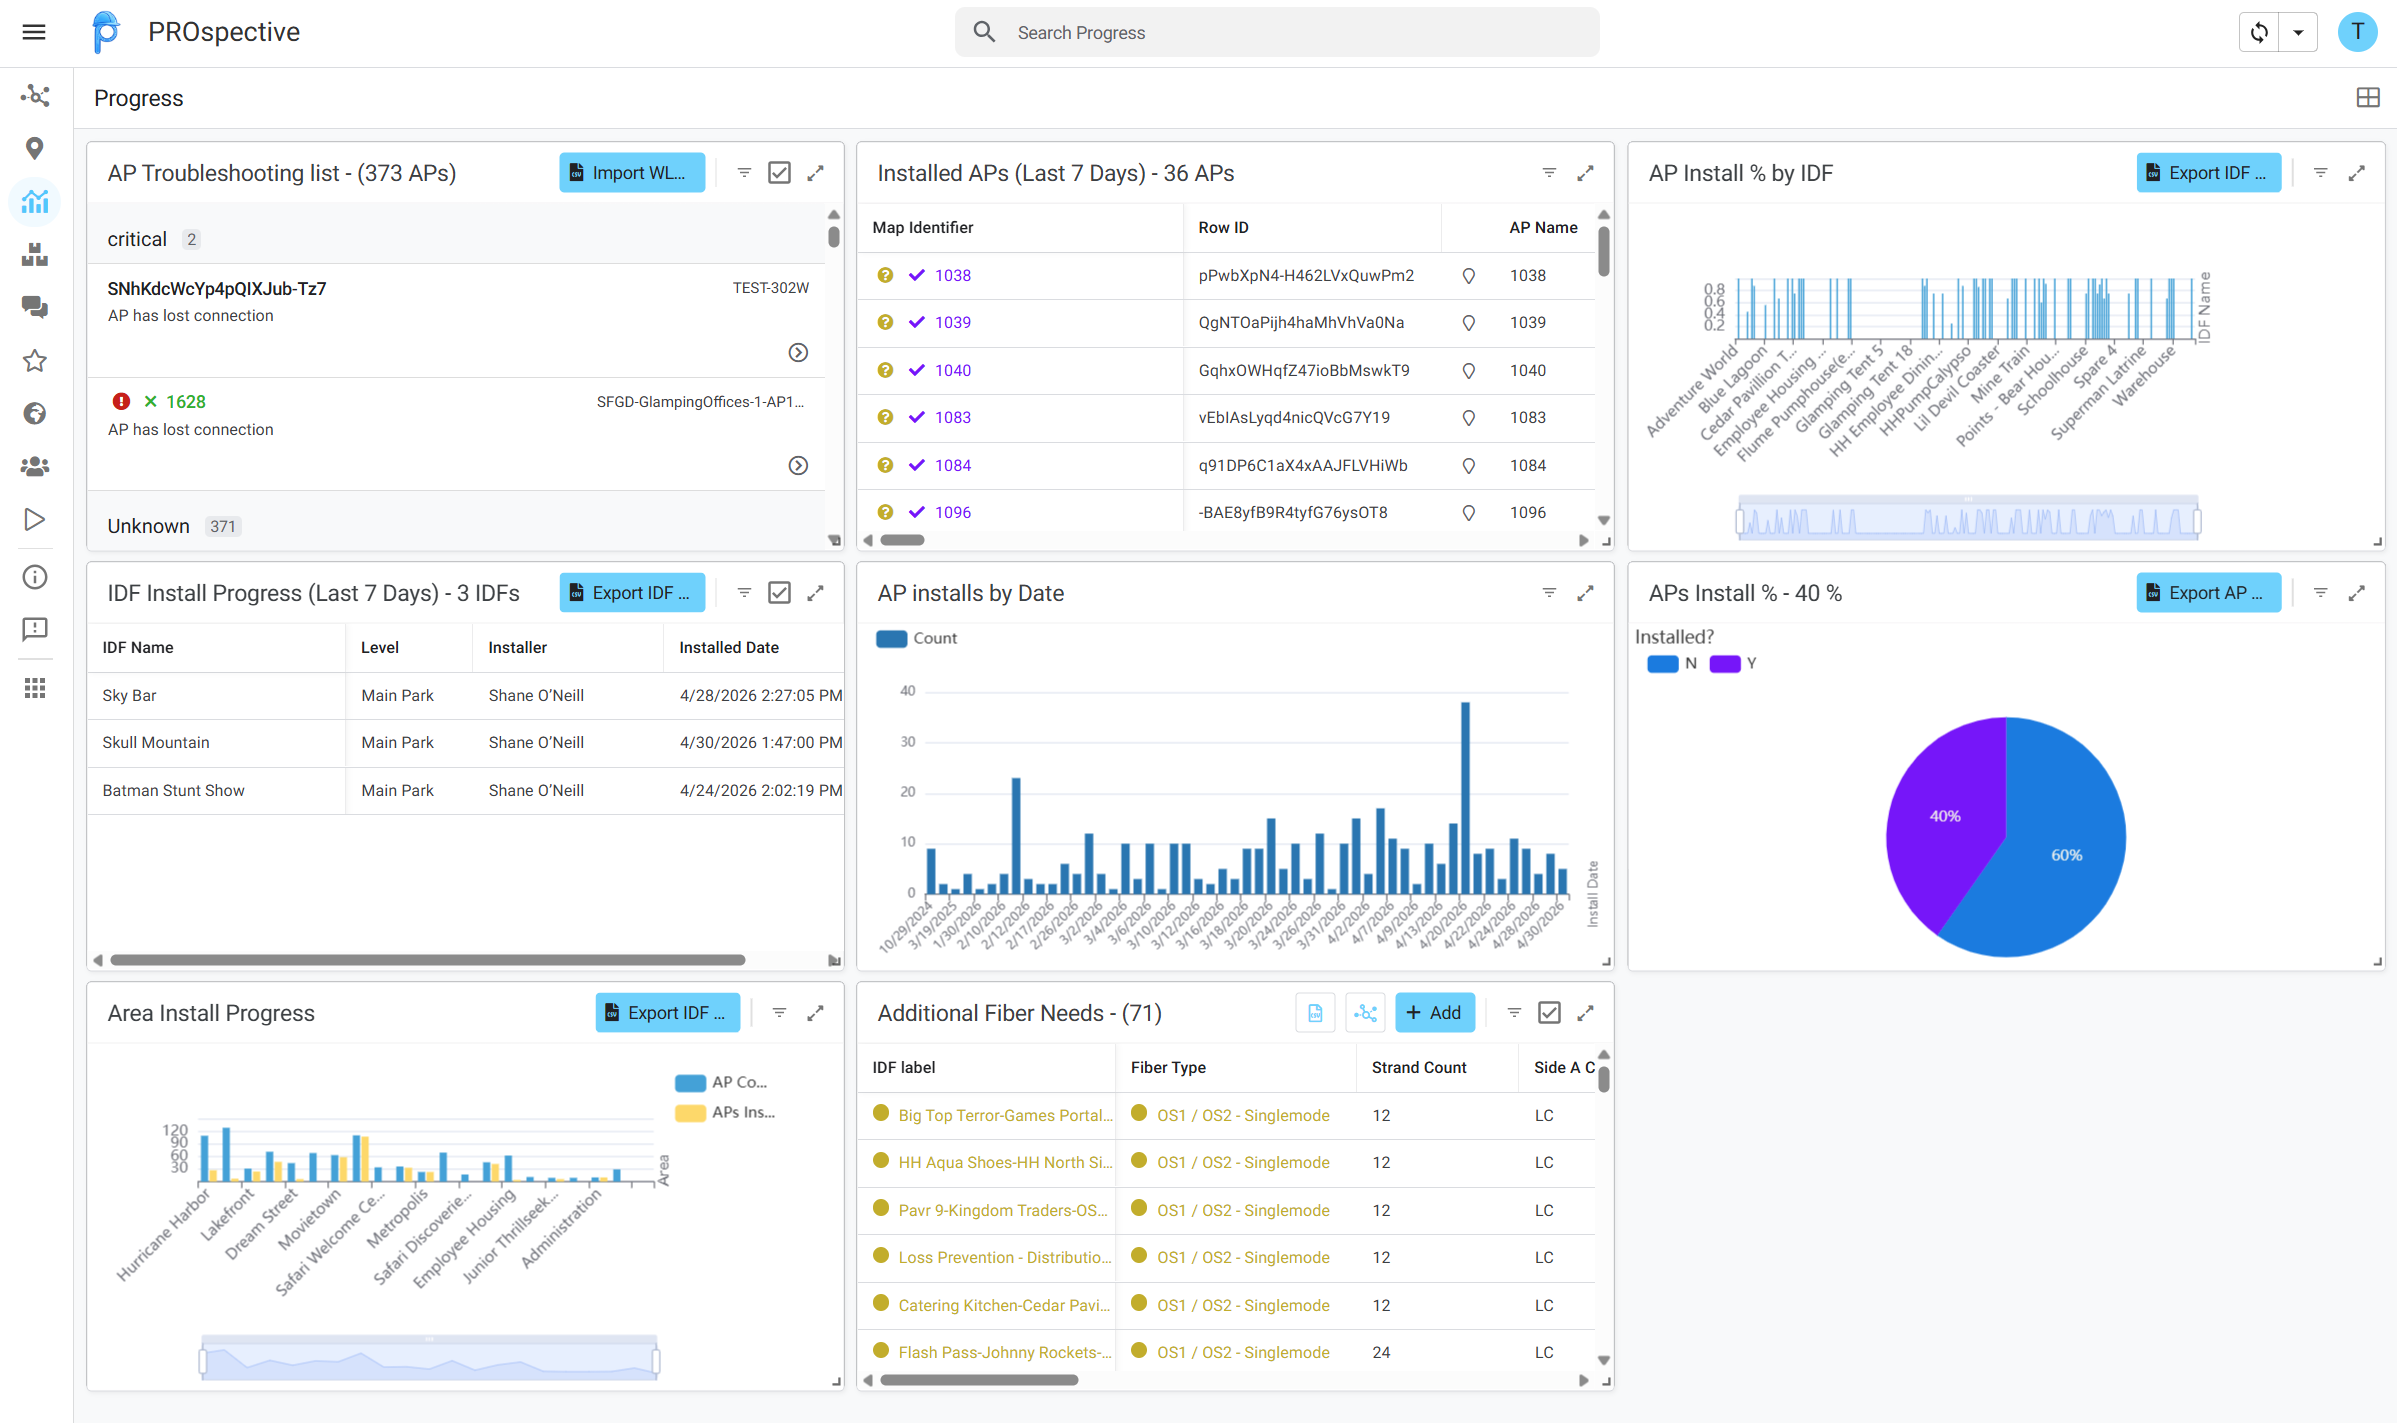This screenshot has height=1423, width=2397.
Task: Open the network topology sidebar icon
Action: (35, 95)
